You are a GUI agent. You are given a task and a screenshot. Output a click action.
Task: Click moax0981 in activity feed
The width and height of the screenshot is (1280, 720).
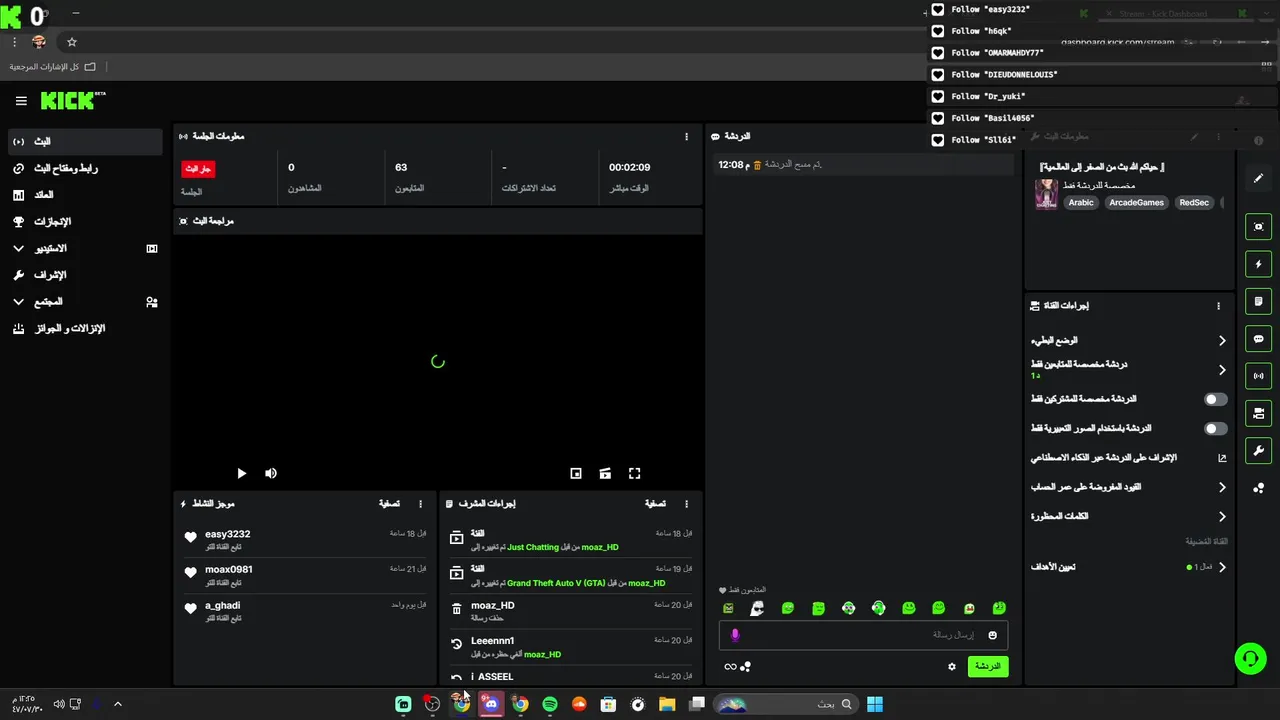tap(229, 570)
